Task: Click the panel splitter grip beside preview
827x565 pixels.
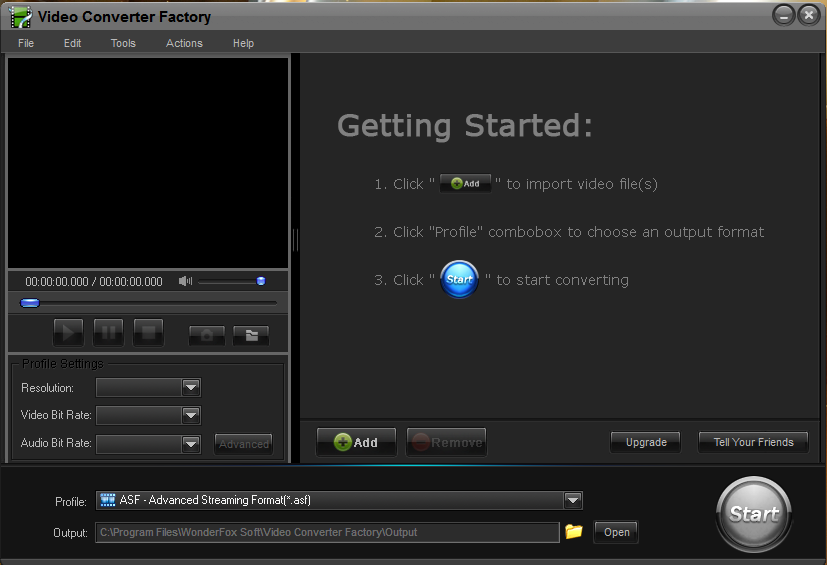Action: coord(295,240)
